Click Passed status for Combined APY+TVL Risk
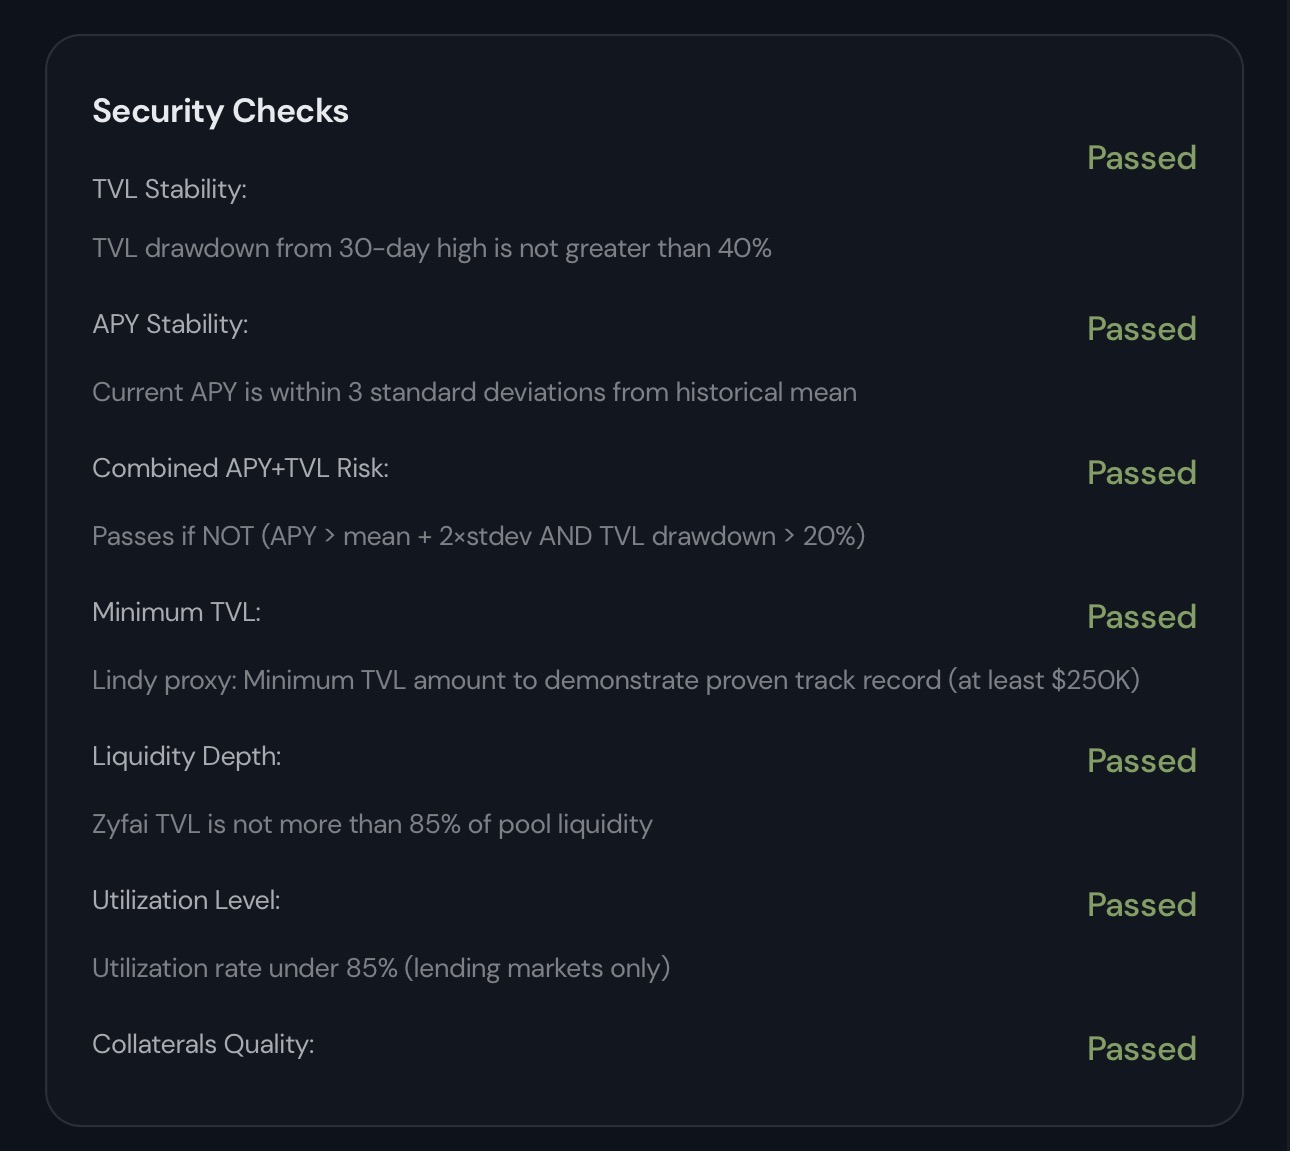Image resolution: width=1290 pixels, height=1151 pixels. coord(1141,473)
